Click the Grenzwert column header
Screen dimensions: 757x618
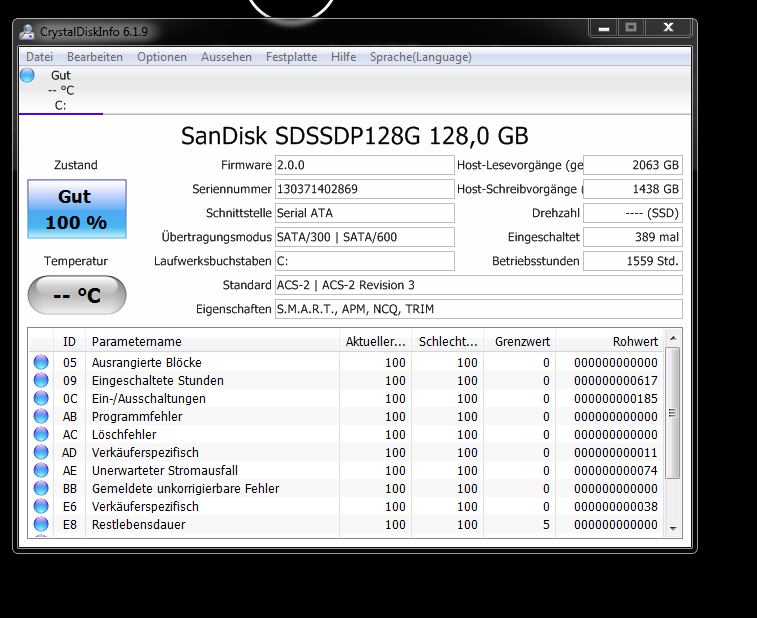point(520,341)
